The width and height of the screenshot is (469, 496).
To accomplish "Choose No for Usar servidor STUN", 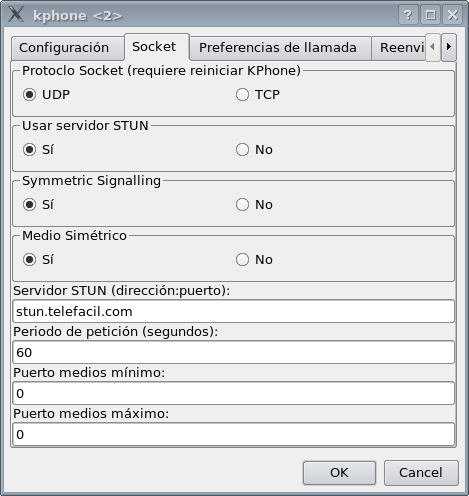I will click(254, 150).
